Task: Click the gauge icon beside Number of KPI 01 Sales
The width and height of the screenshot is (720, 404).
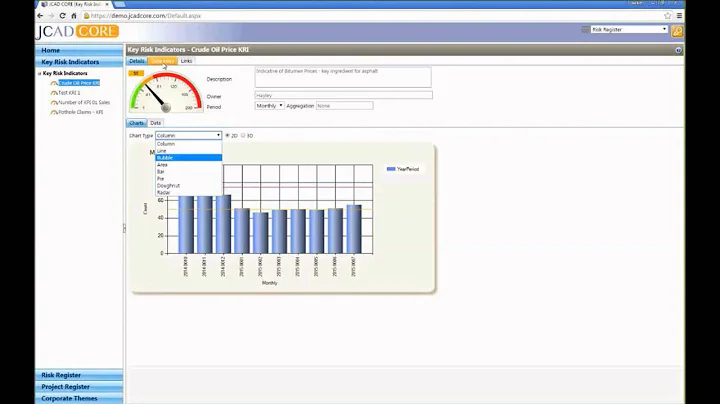Action: click(x=54, y=102)
